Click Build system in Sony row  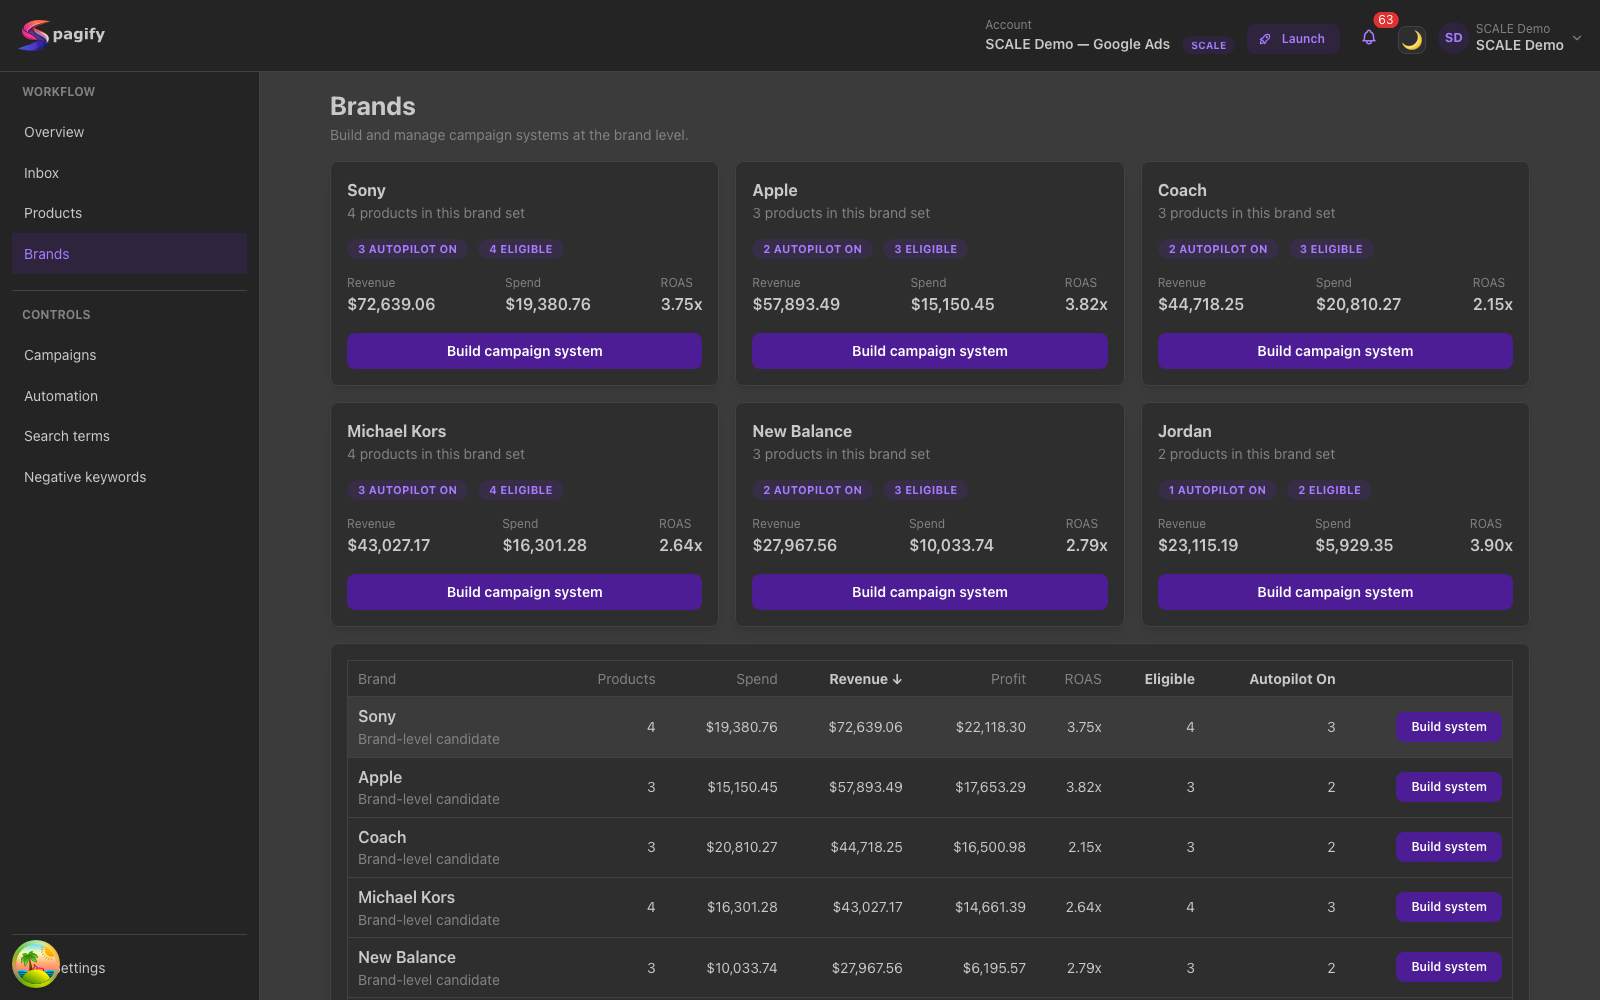click(x=1448, y=727)
